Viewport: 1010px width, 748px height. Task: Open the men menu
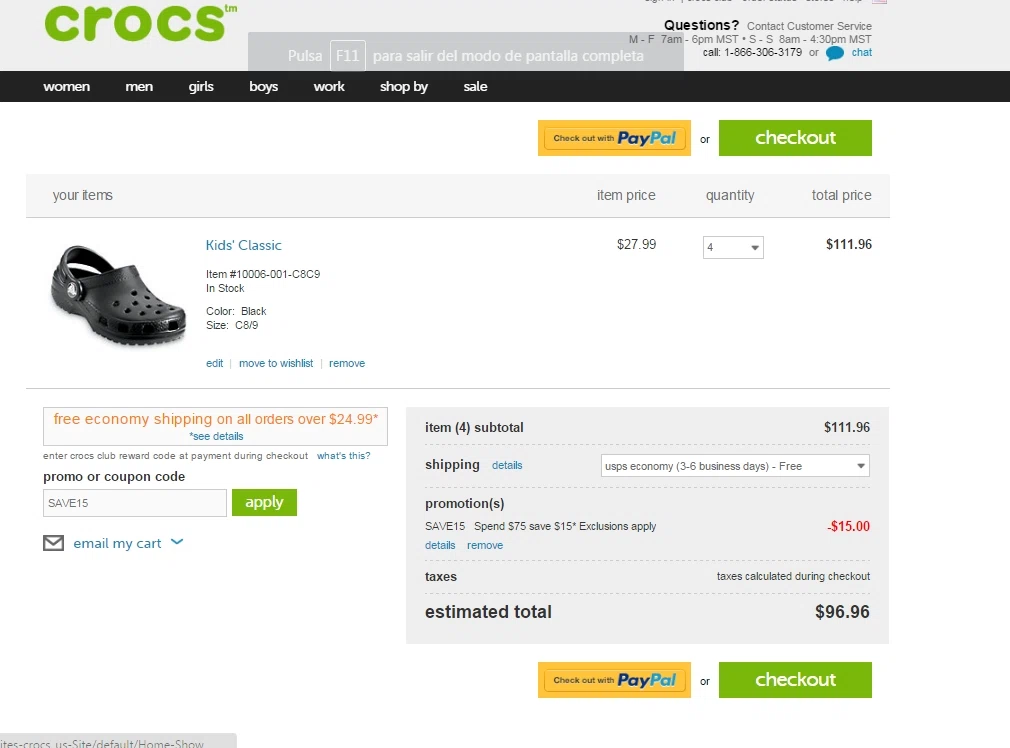(x=139, y=86)
